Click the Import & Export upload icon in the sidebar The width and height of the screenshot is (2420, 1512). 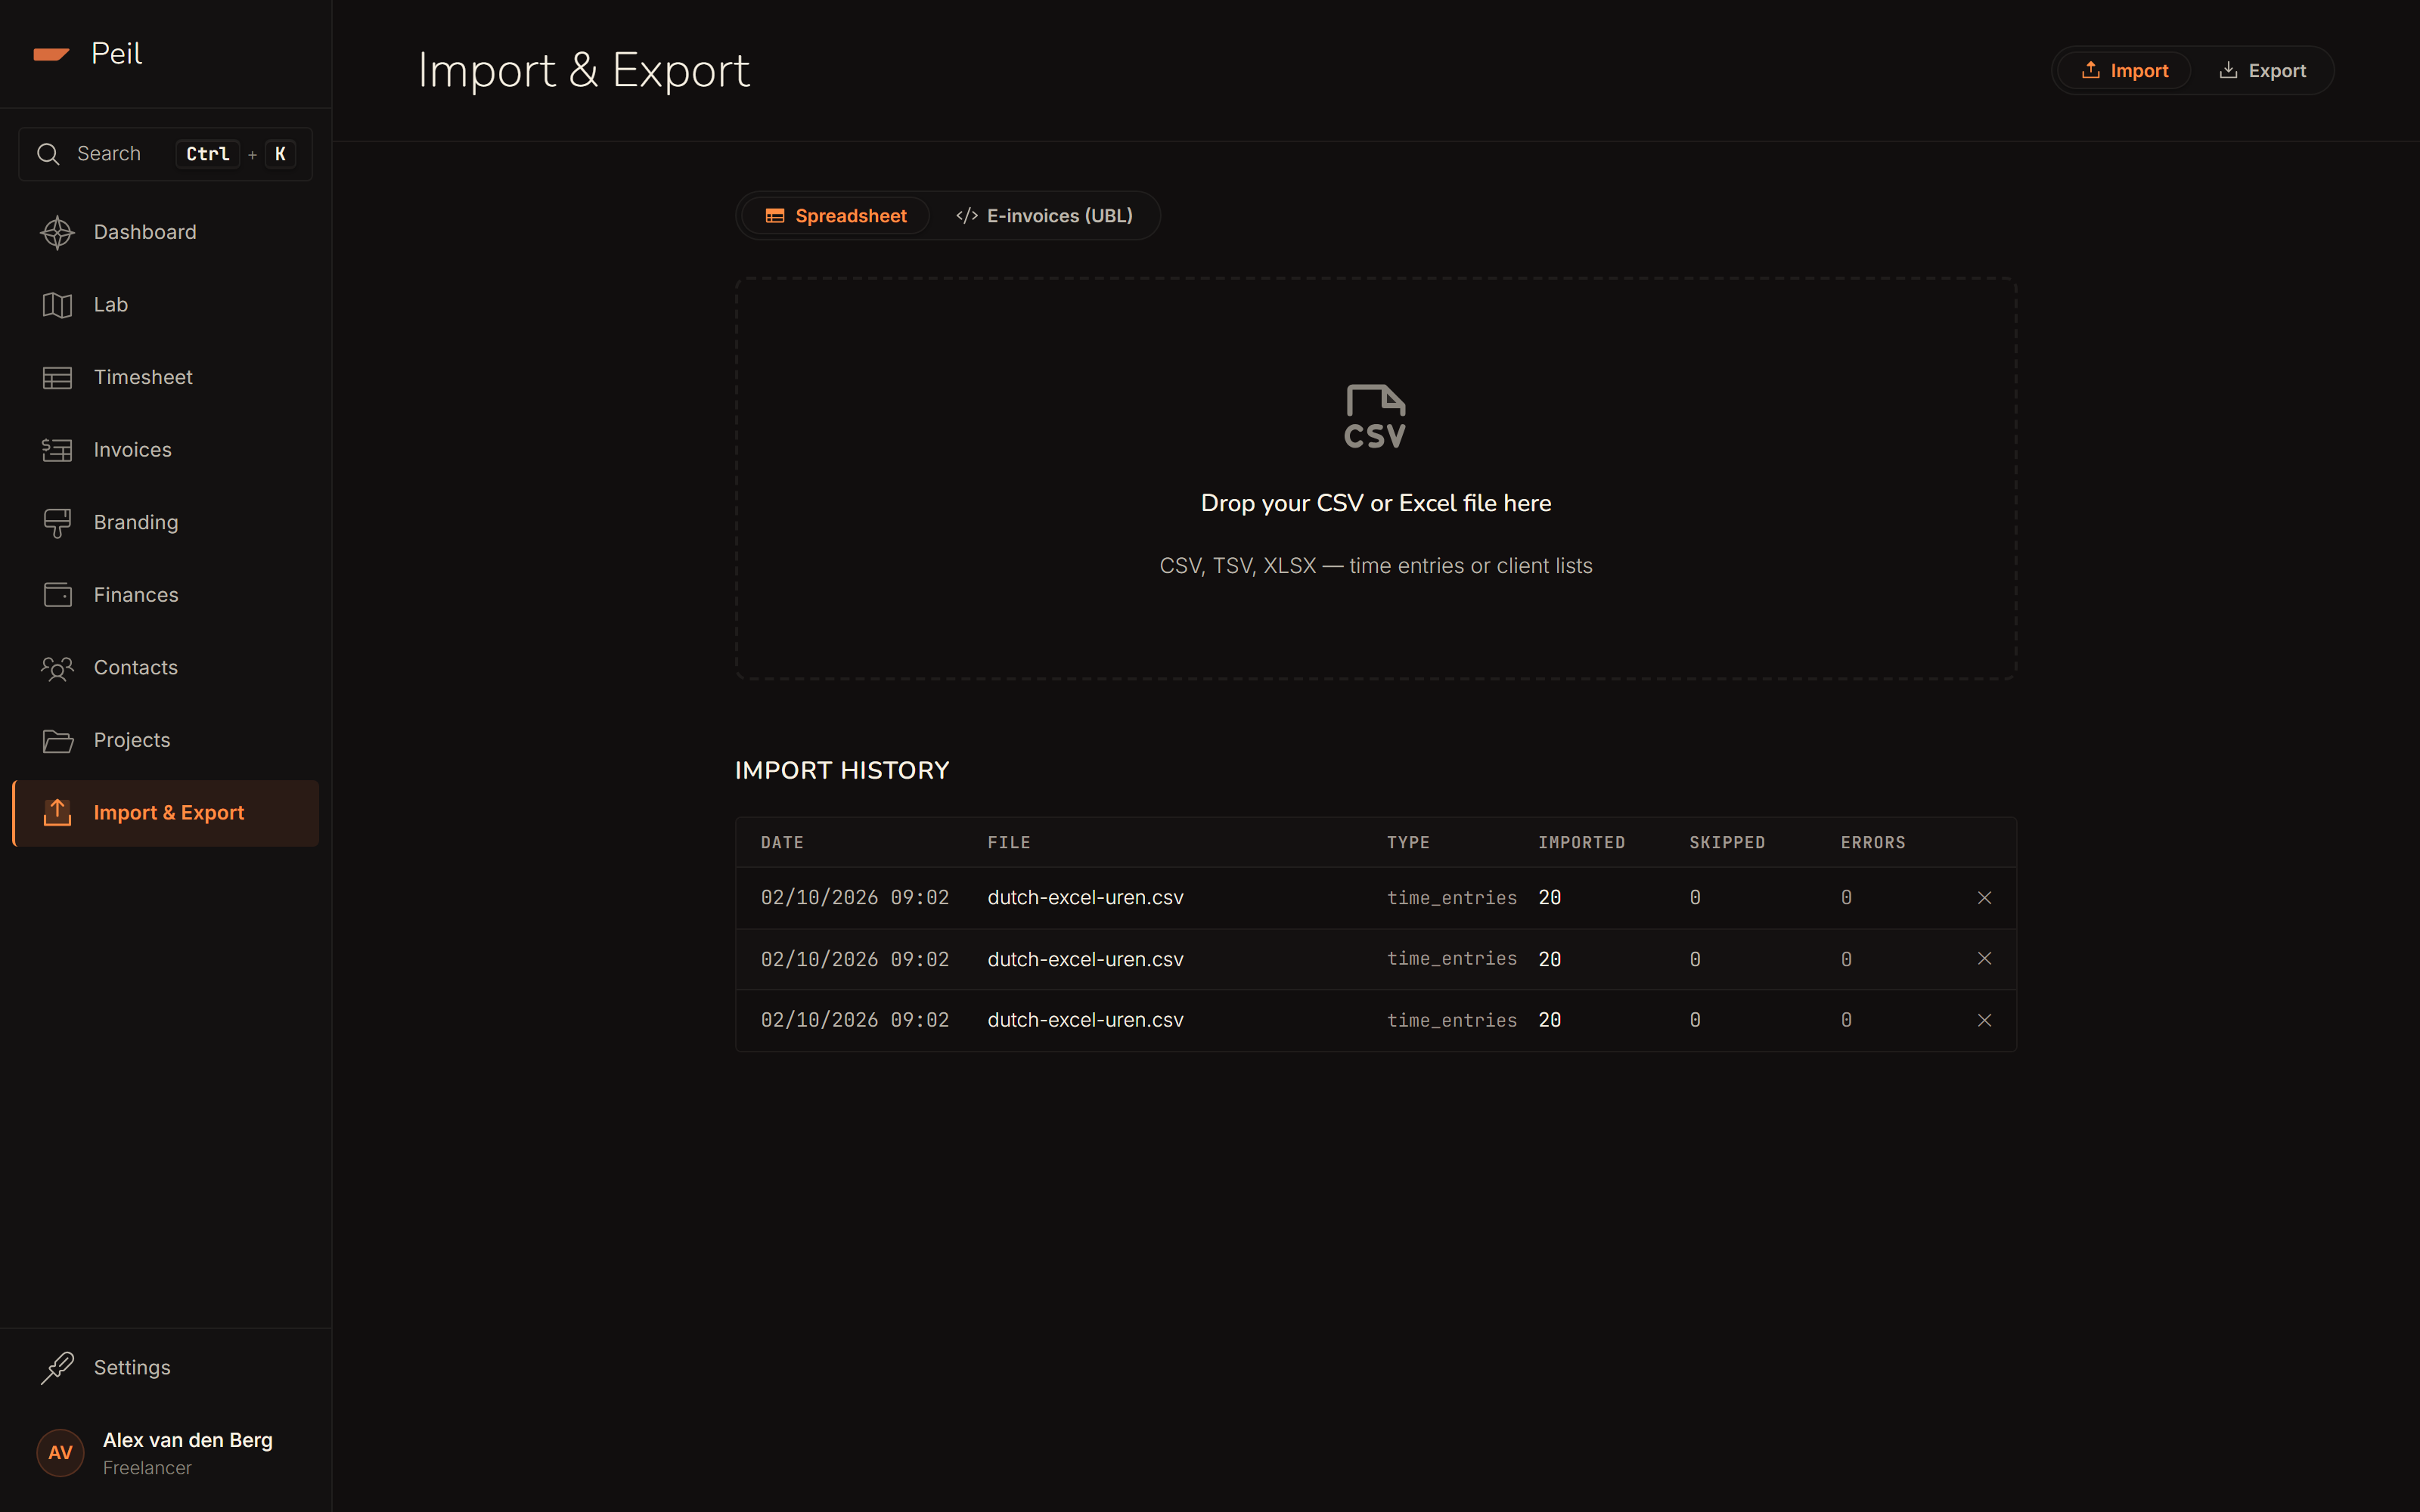[57, 813]
